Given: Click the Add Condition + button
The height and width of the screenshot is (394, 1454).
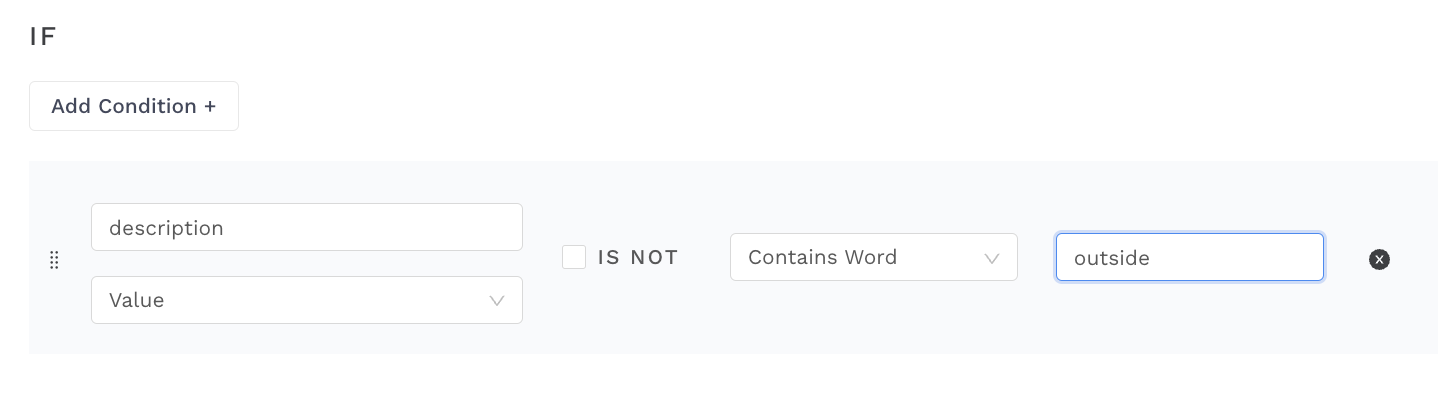Looking at the screenshot, I should pyautogui.click(x=134, y=106).
